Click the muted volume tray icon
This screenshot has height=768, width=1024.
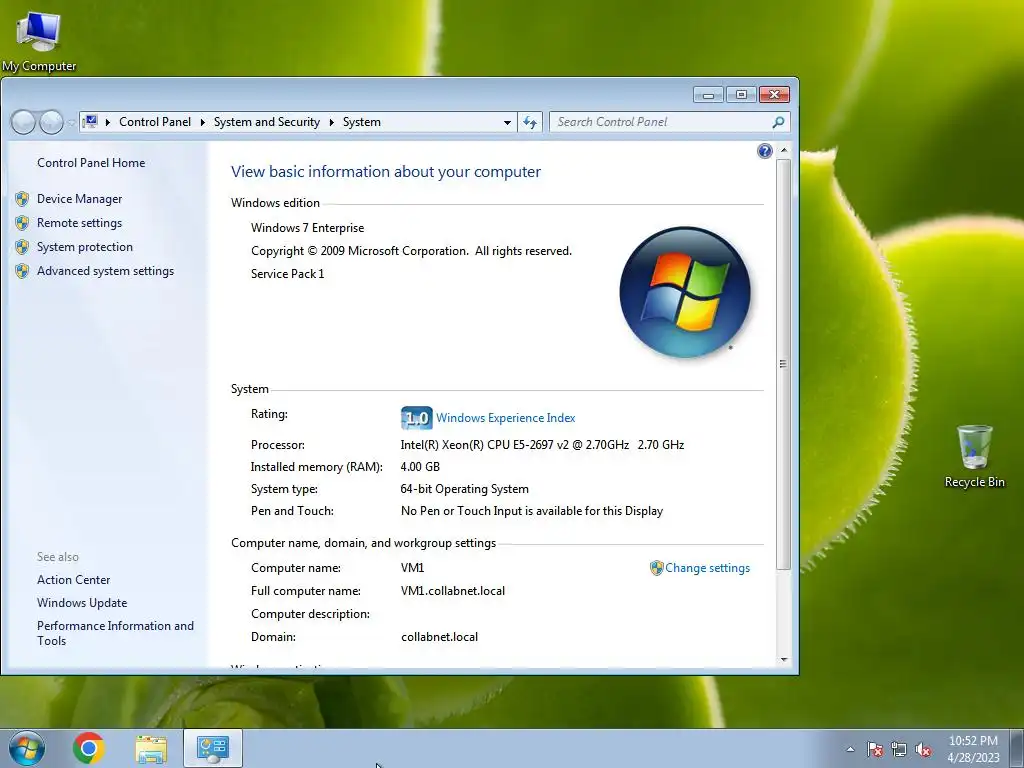pyautogui.click(x=923, y=749)
